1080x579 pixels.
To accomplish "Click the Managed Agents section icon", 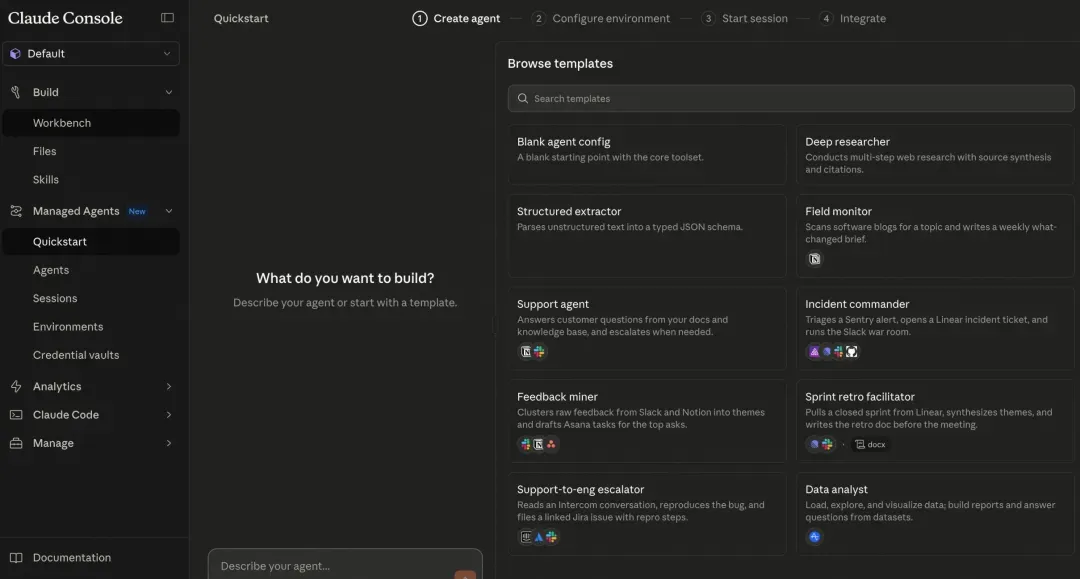I will tap(16, 211).
